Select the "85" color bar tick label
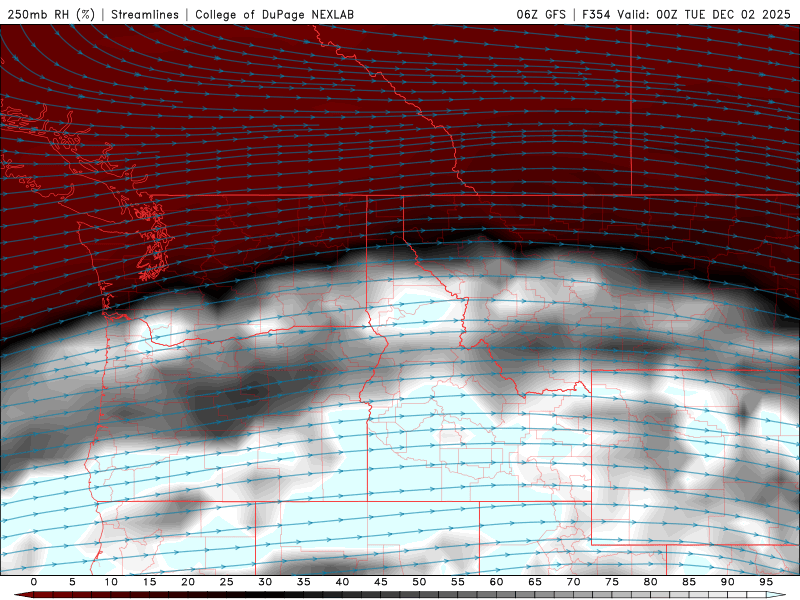The width and height of the screenshot is (800, 600). pyautogui.click(x=689, y=582)
